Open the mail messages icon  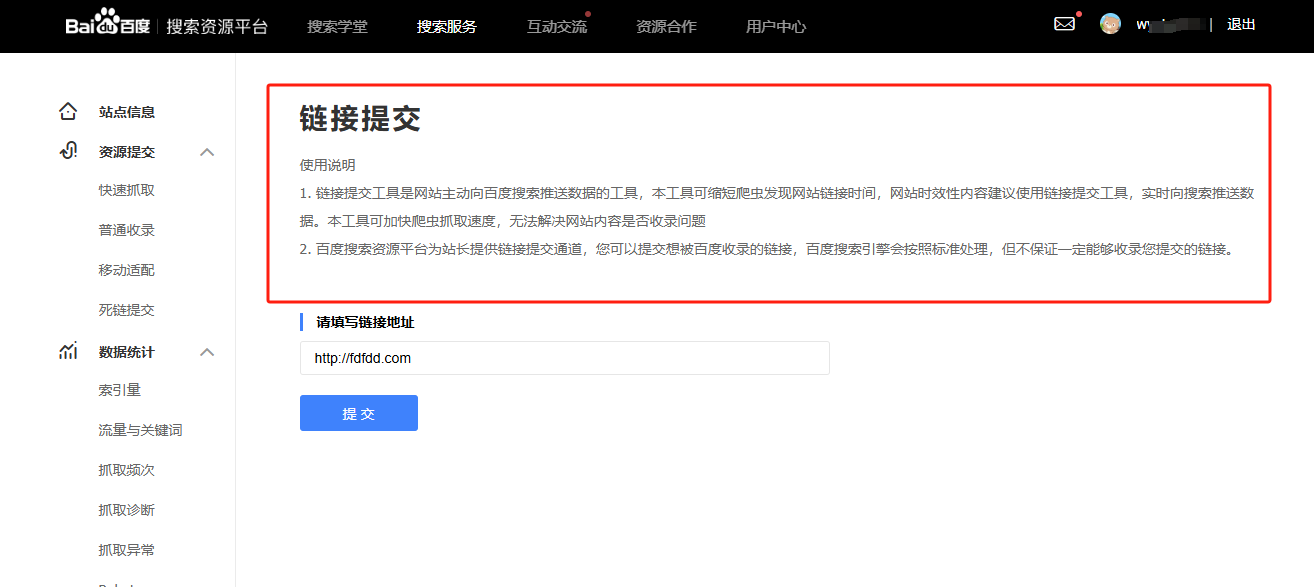click(1064, 24)
